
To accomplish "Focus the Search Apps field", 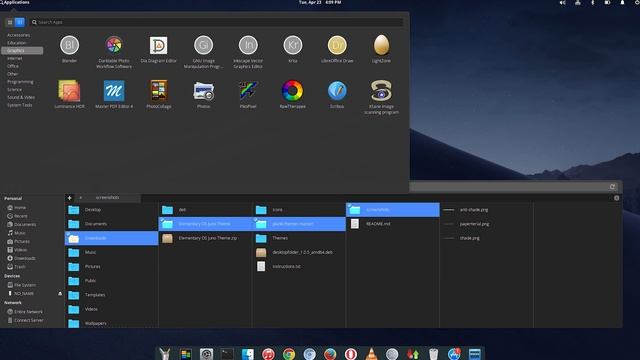I will pyautogui.click(x=217, y=22).
